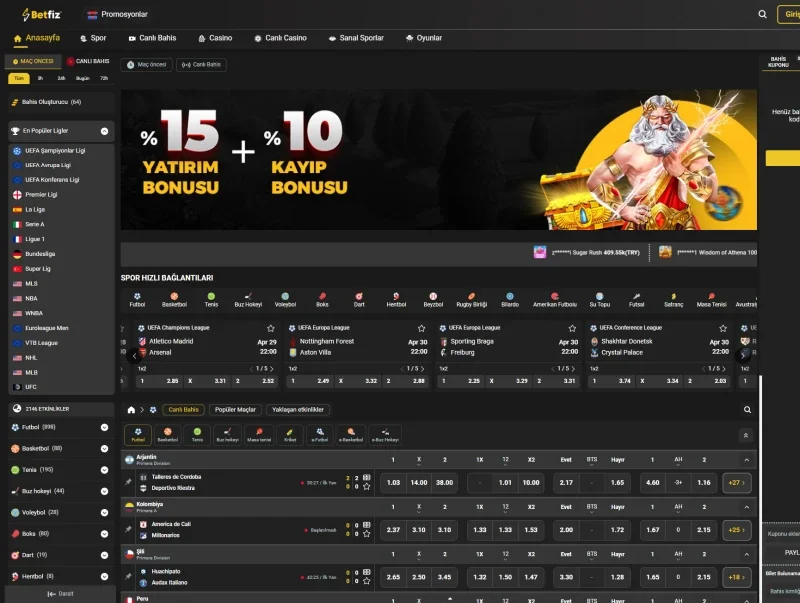Open Canlı Bahis in main navigation
The height and width of the screenshot is (603, 800).
pyautogui.click(x=152, y=38)
